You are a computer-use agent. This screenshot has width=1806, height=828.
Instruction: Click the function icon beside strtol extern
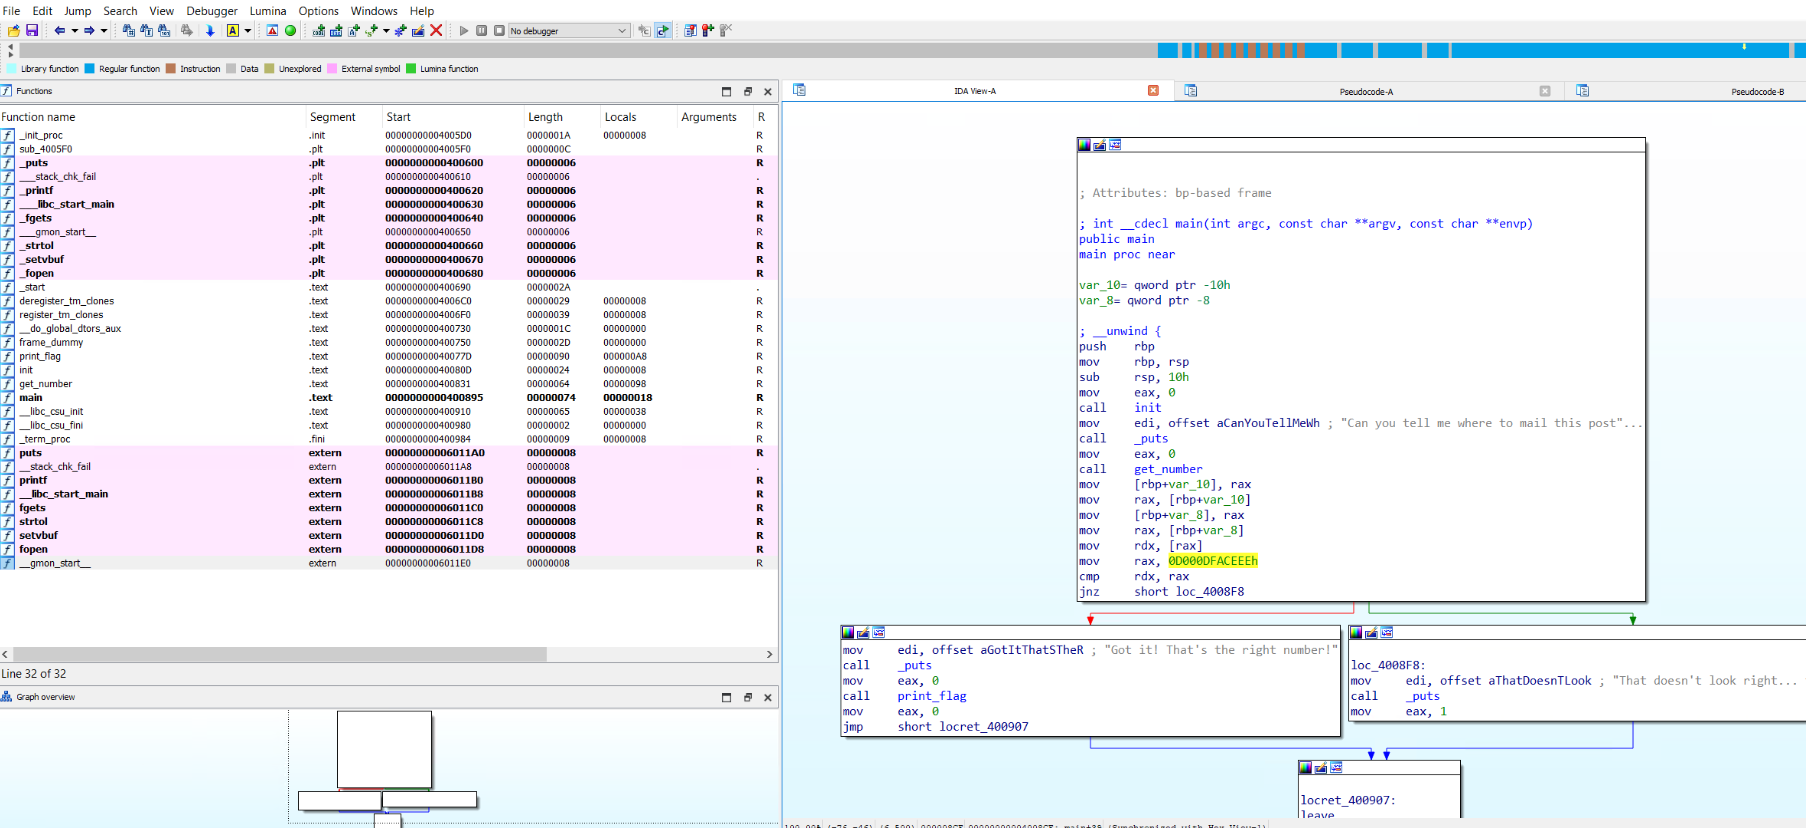pos(8,522)
